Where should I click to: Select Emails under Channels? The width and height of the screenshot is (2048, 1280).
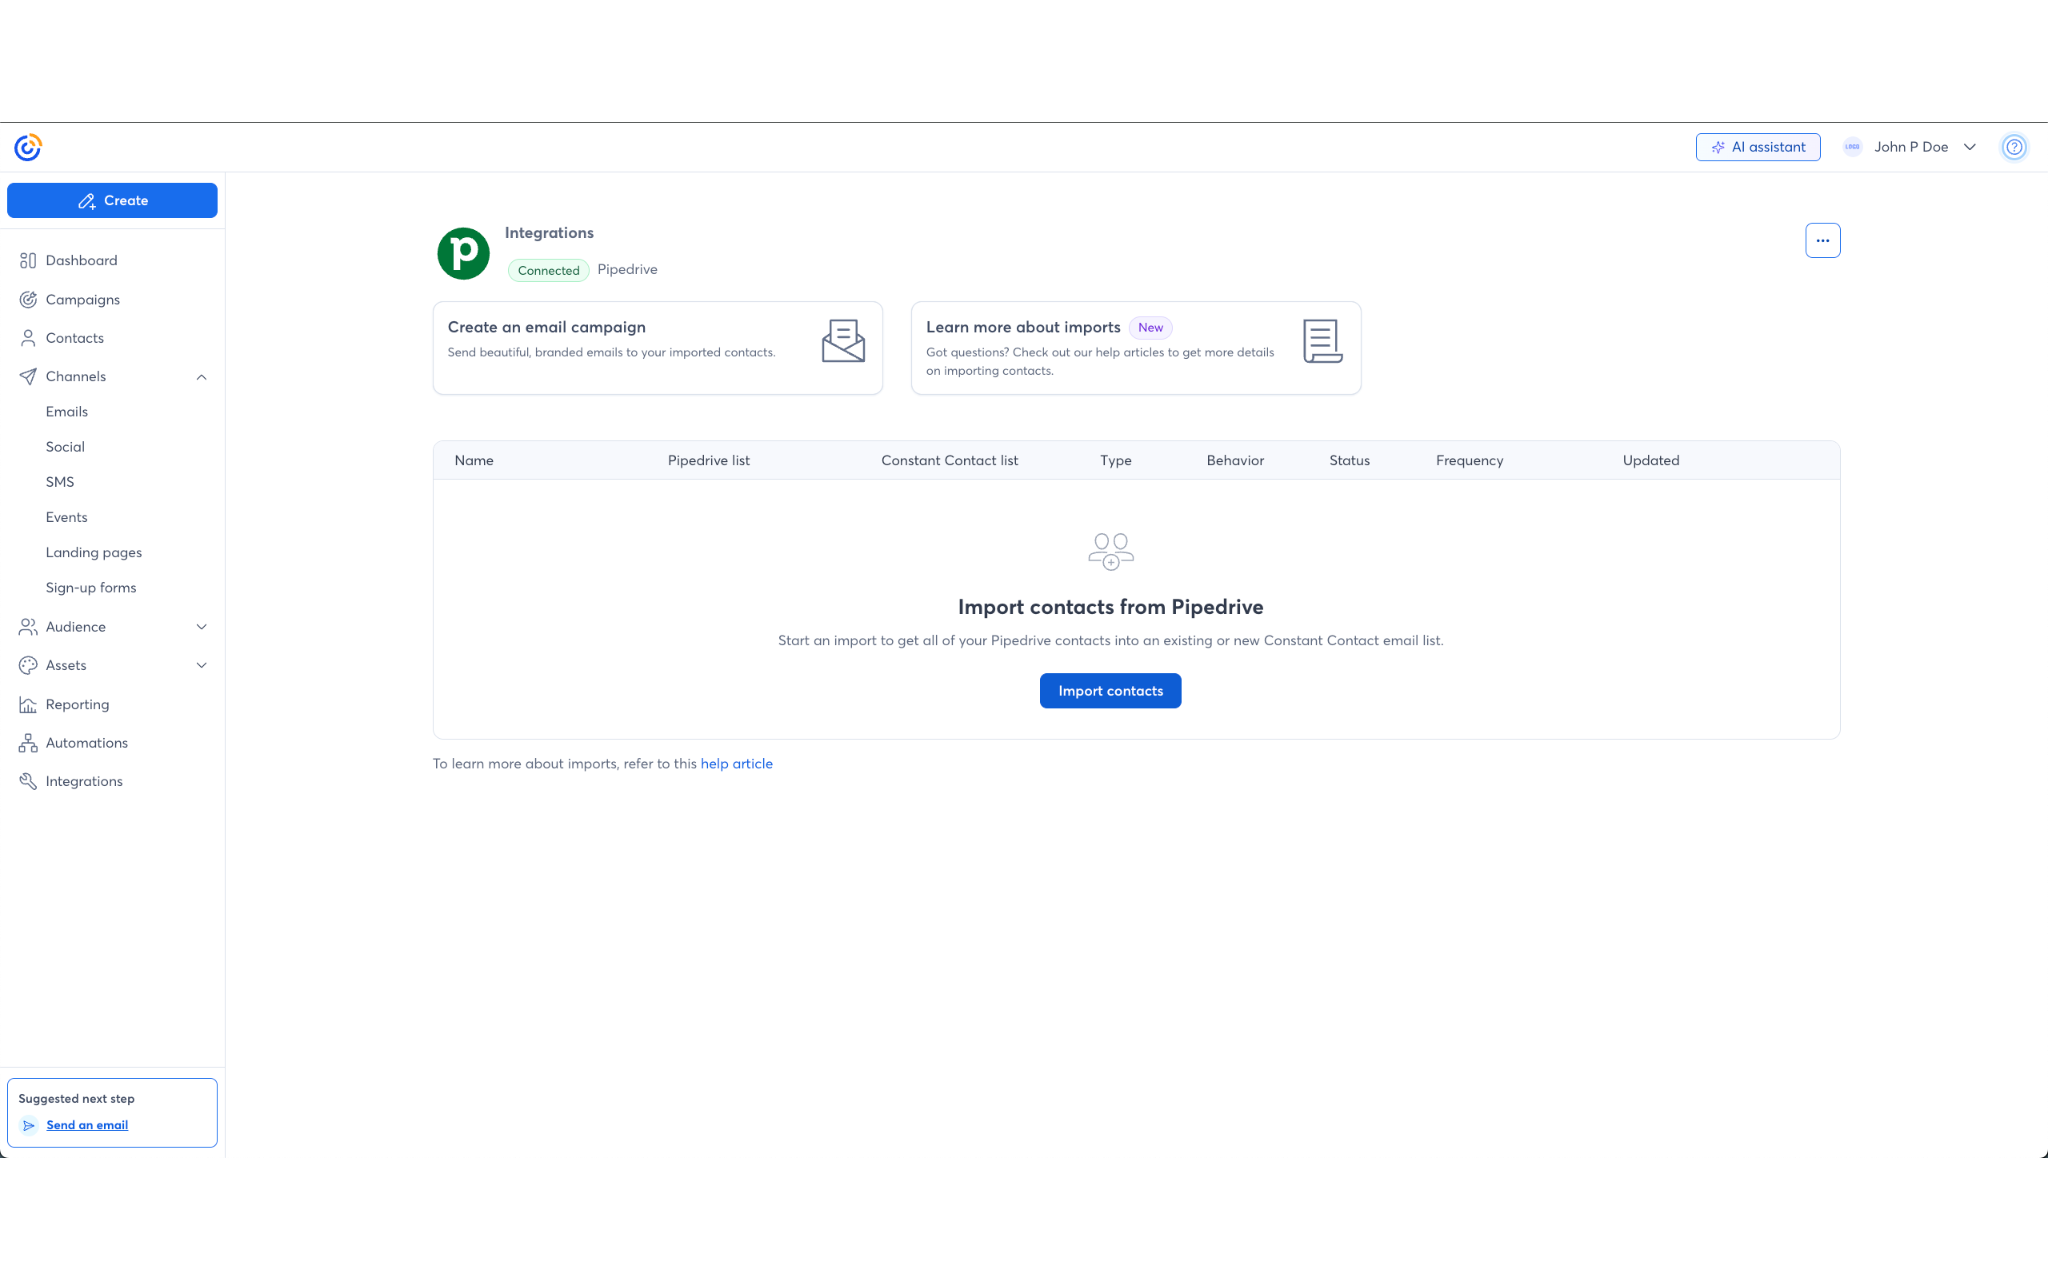(66, 411)
